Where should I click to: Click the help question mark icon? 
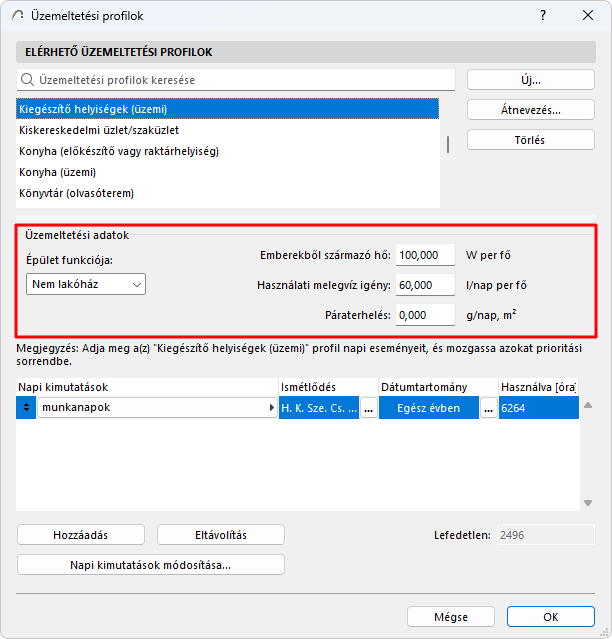[543, 15]
